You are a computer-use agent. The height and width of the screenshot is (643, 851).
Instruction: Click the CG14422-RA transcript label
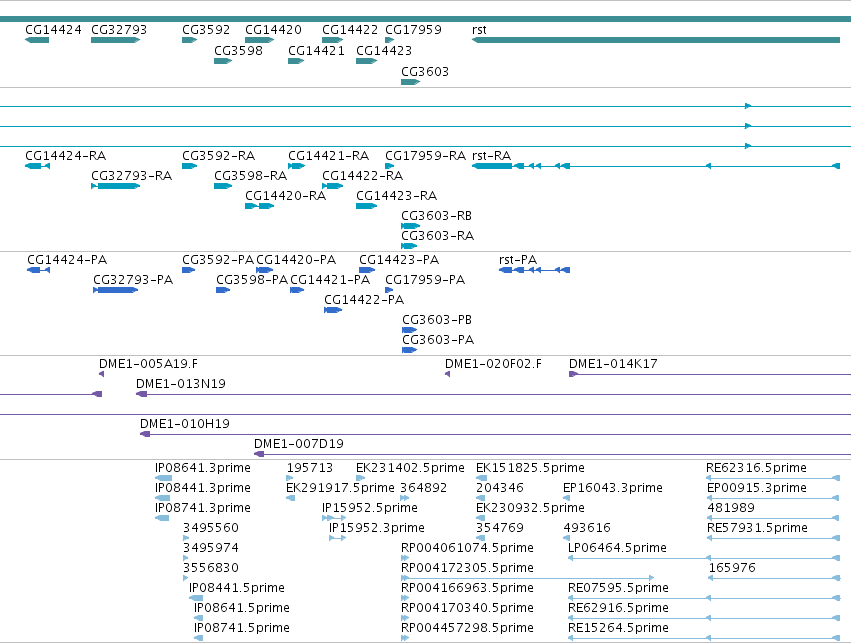pyautogui.click(x=363, y=176)
